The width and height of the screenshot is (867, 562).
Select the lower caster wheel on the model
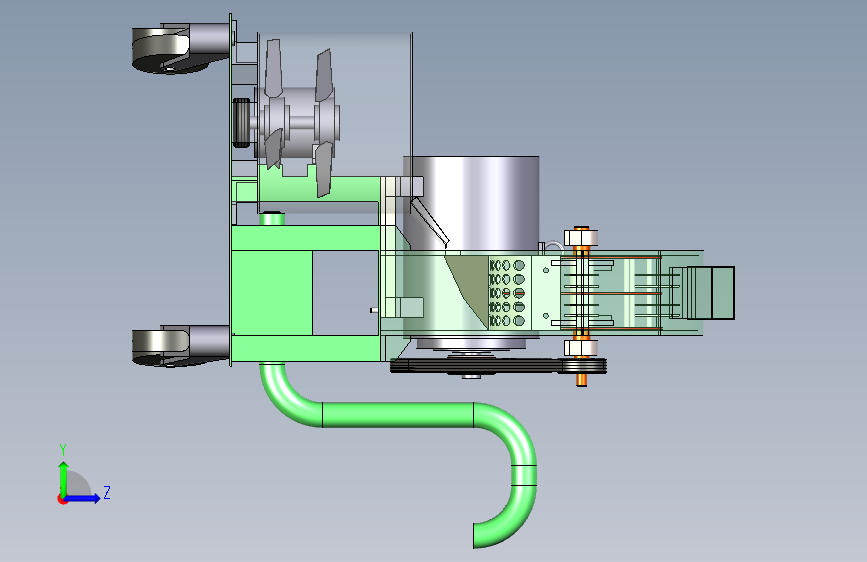pos(160,347)
